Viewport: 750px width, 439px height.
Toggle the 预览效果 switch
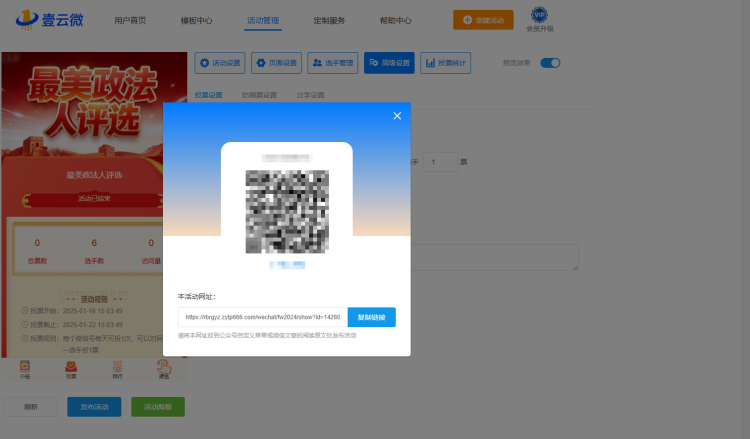coord(550,63)
